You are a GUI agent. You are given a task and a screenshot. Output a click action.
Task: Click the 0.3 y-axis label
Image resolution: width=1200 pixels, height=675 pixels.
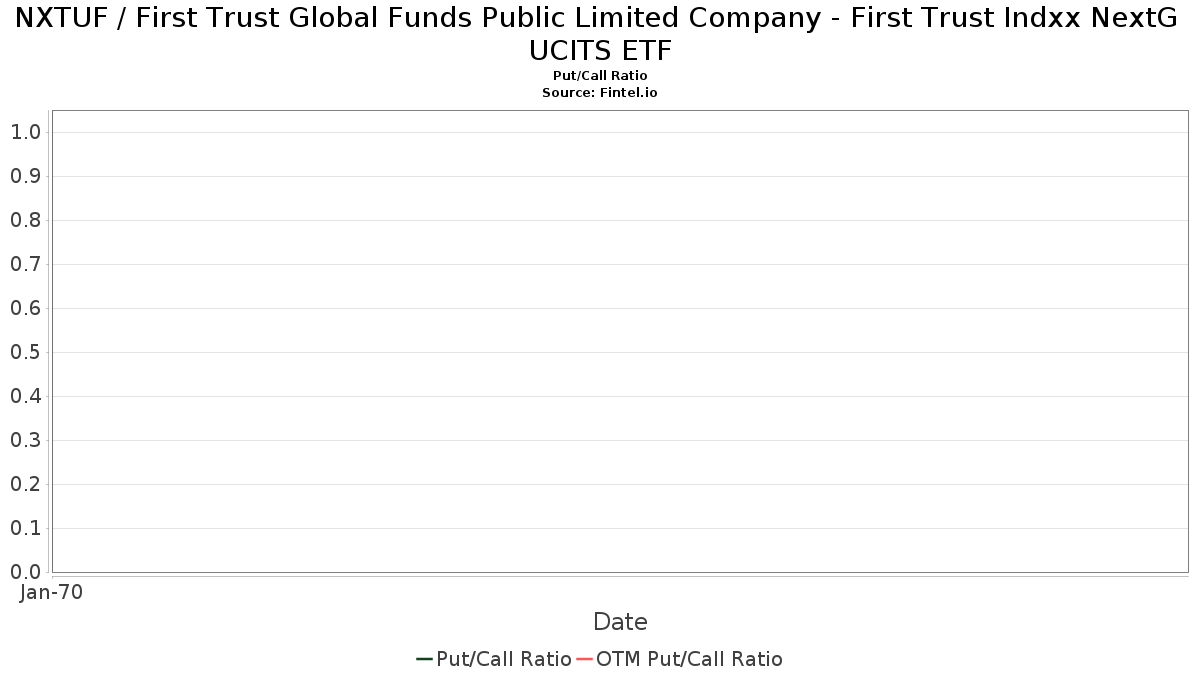click(x=25, y=440)
